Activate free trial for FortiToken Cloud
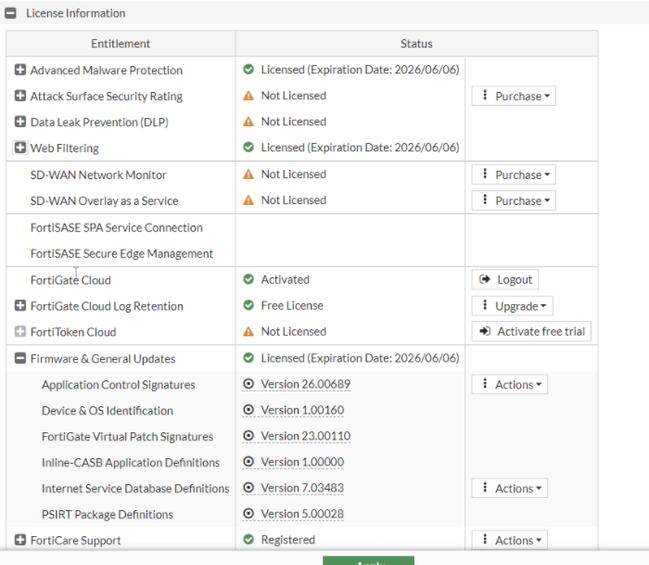This screenshot has width=649, height=565. pyautogui.click(x=531, y=332)
